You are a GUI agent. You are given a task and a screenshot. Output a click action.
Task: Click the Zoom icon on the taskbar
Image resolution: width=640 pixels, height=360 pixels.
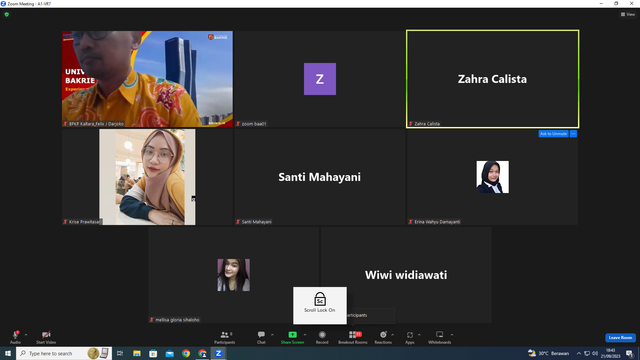tap(219, 353)
